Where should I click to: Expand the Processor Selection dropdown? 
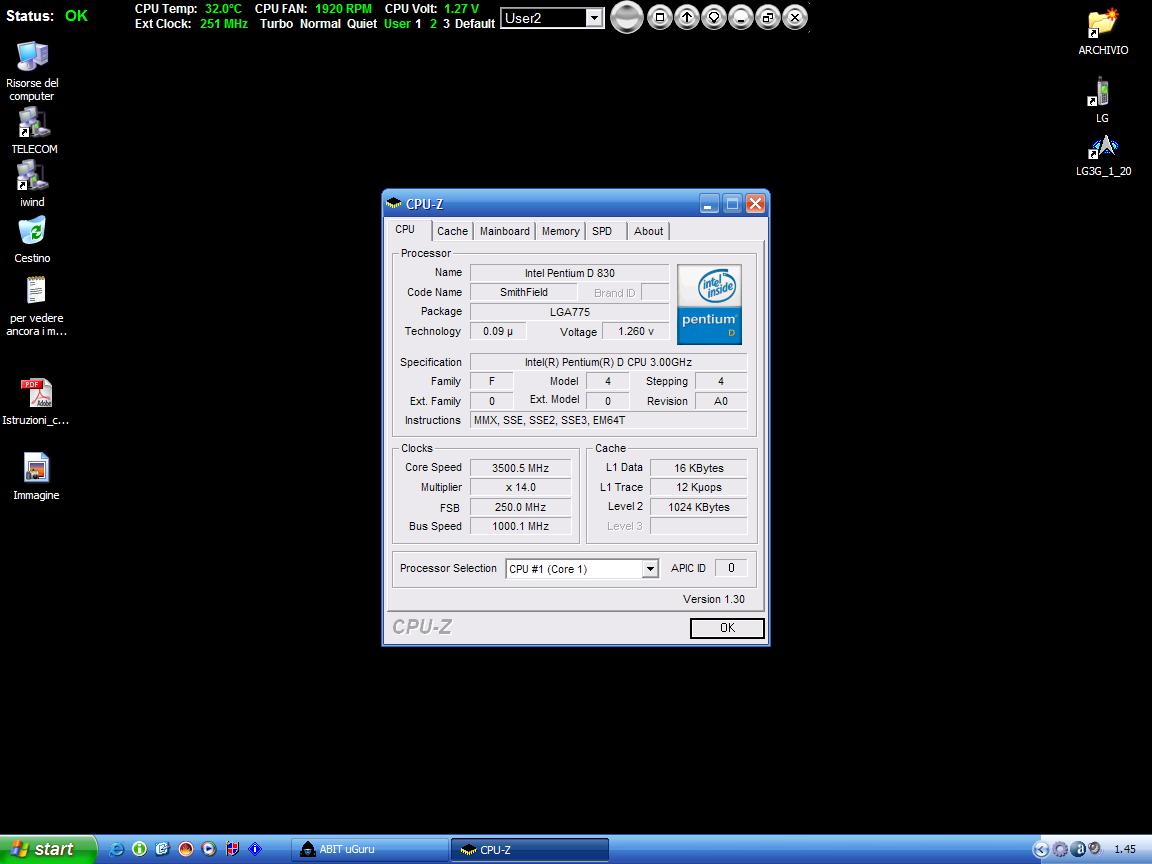(650, 569)
